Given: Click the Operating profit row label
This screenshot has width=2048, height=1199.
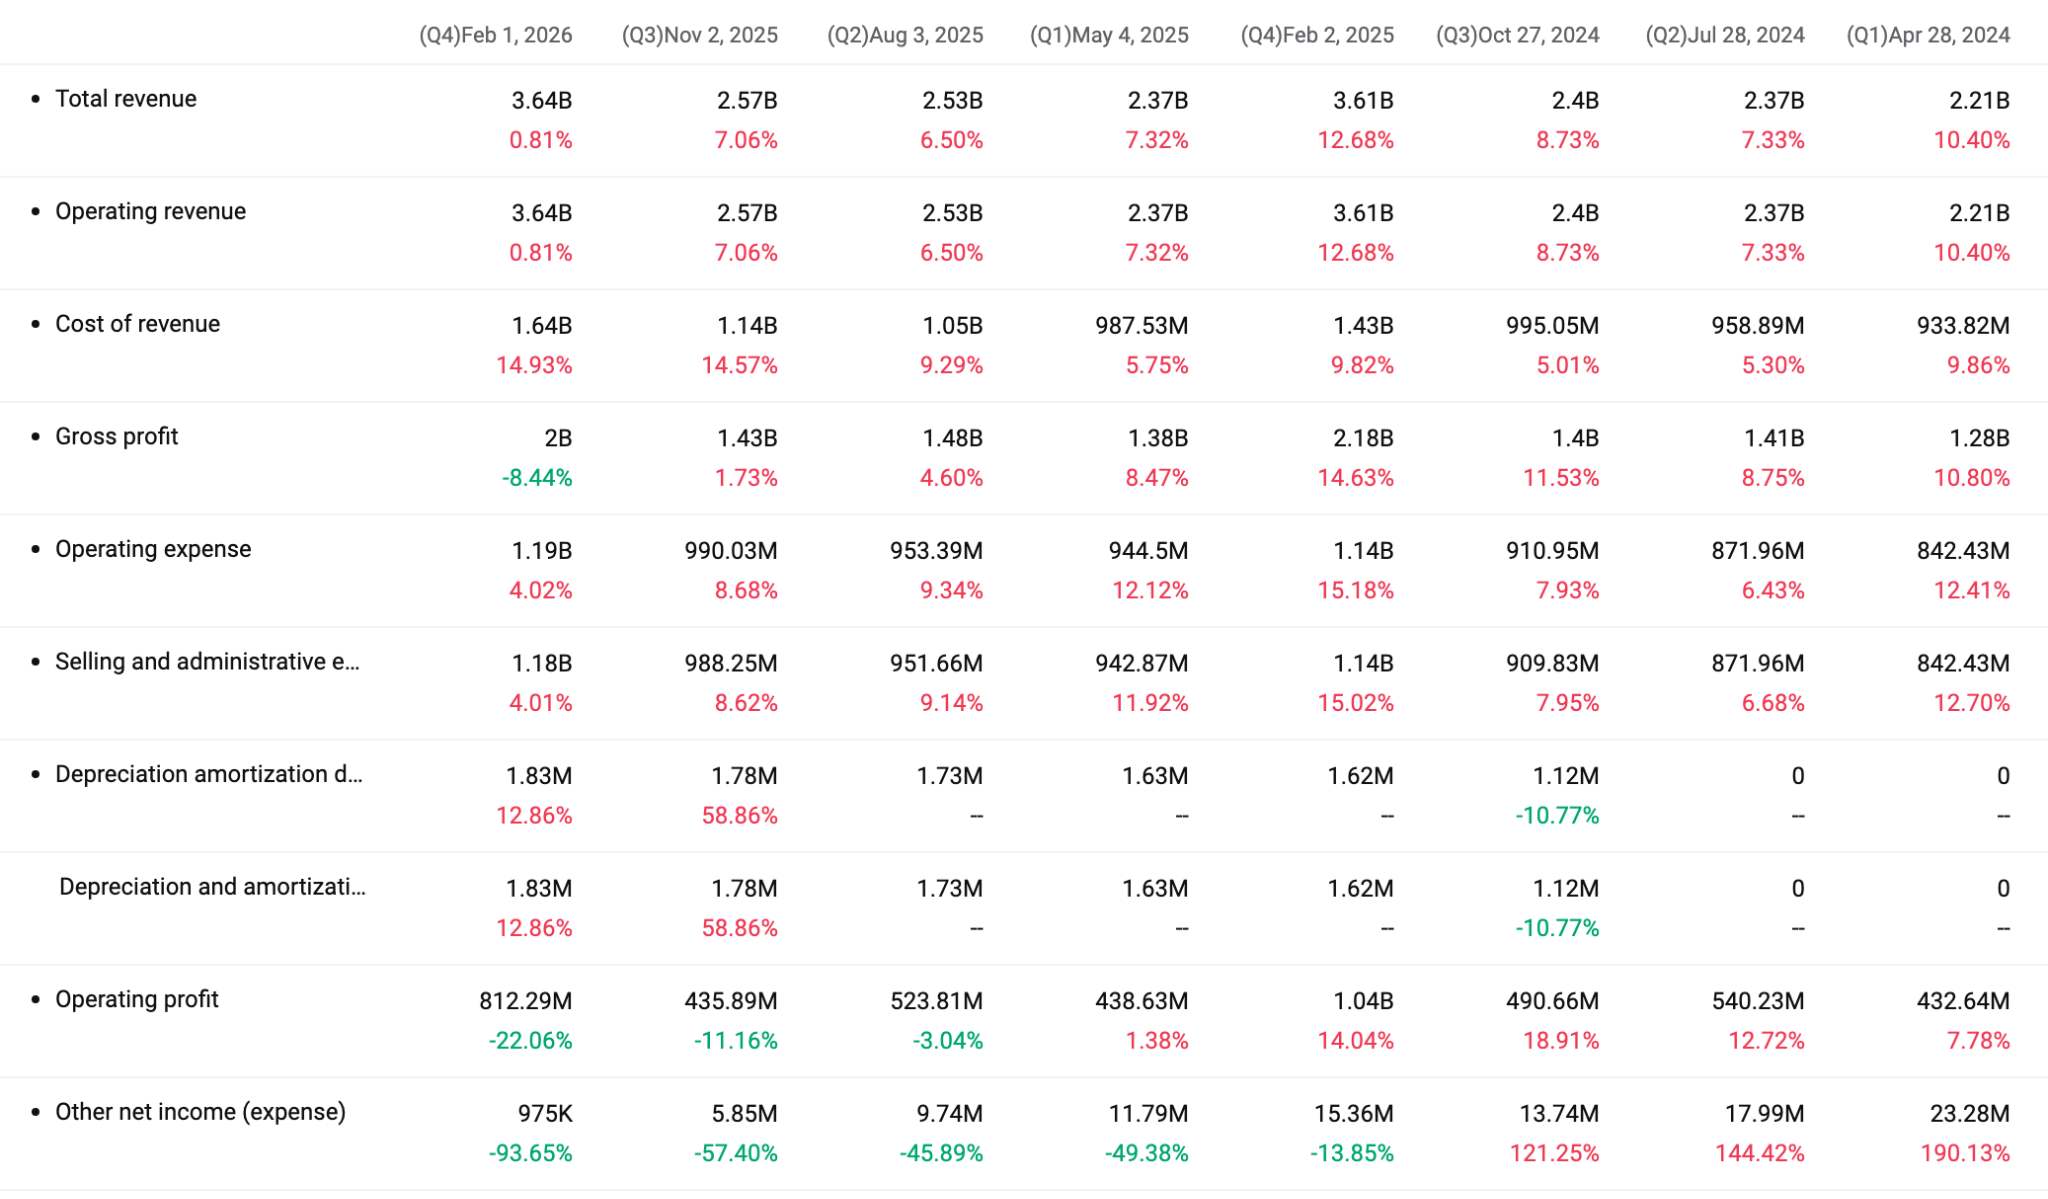Looking at the screenshot, I should point(136,999).
